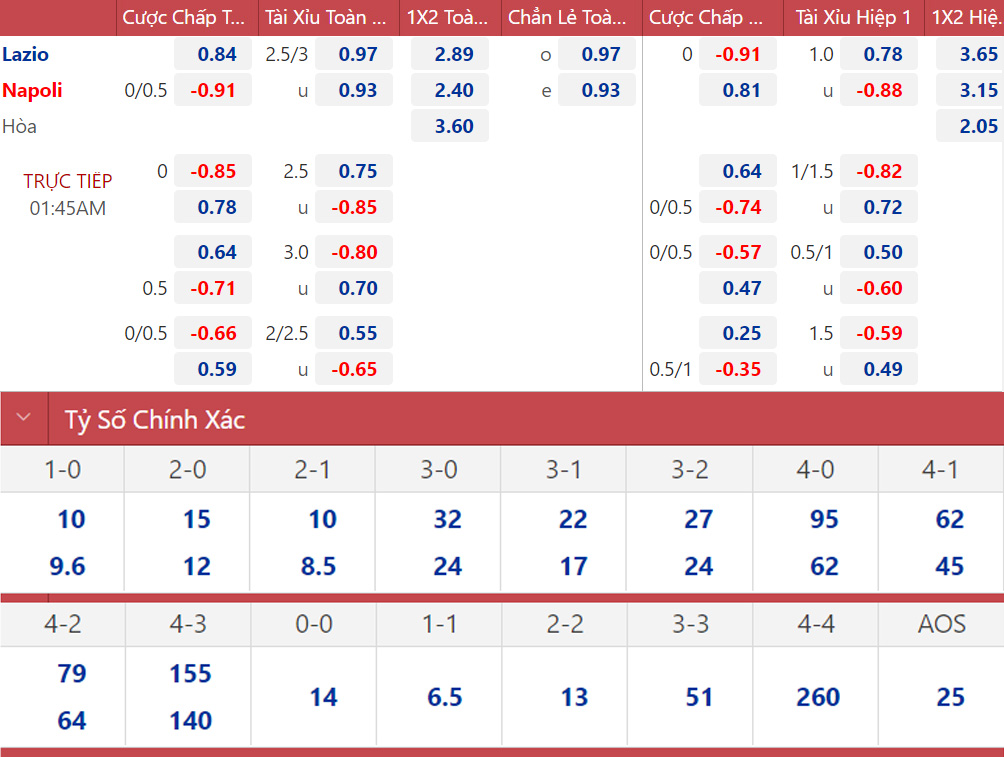Choose full-time 1X2 Napoli odds 2.40

[x=450, y=91]
